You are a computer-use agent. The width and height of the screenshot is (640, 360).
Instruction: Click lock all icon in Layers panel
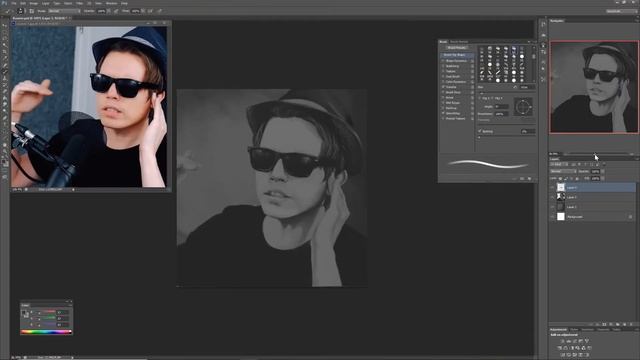tap(577, 179)
